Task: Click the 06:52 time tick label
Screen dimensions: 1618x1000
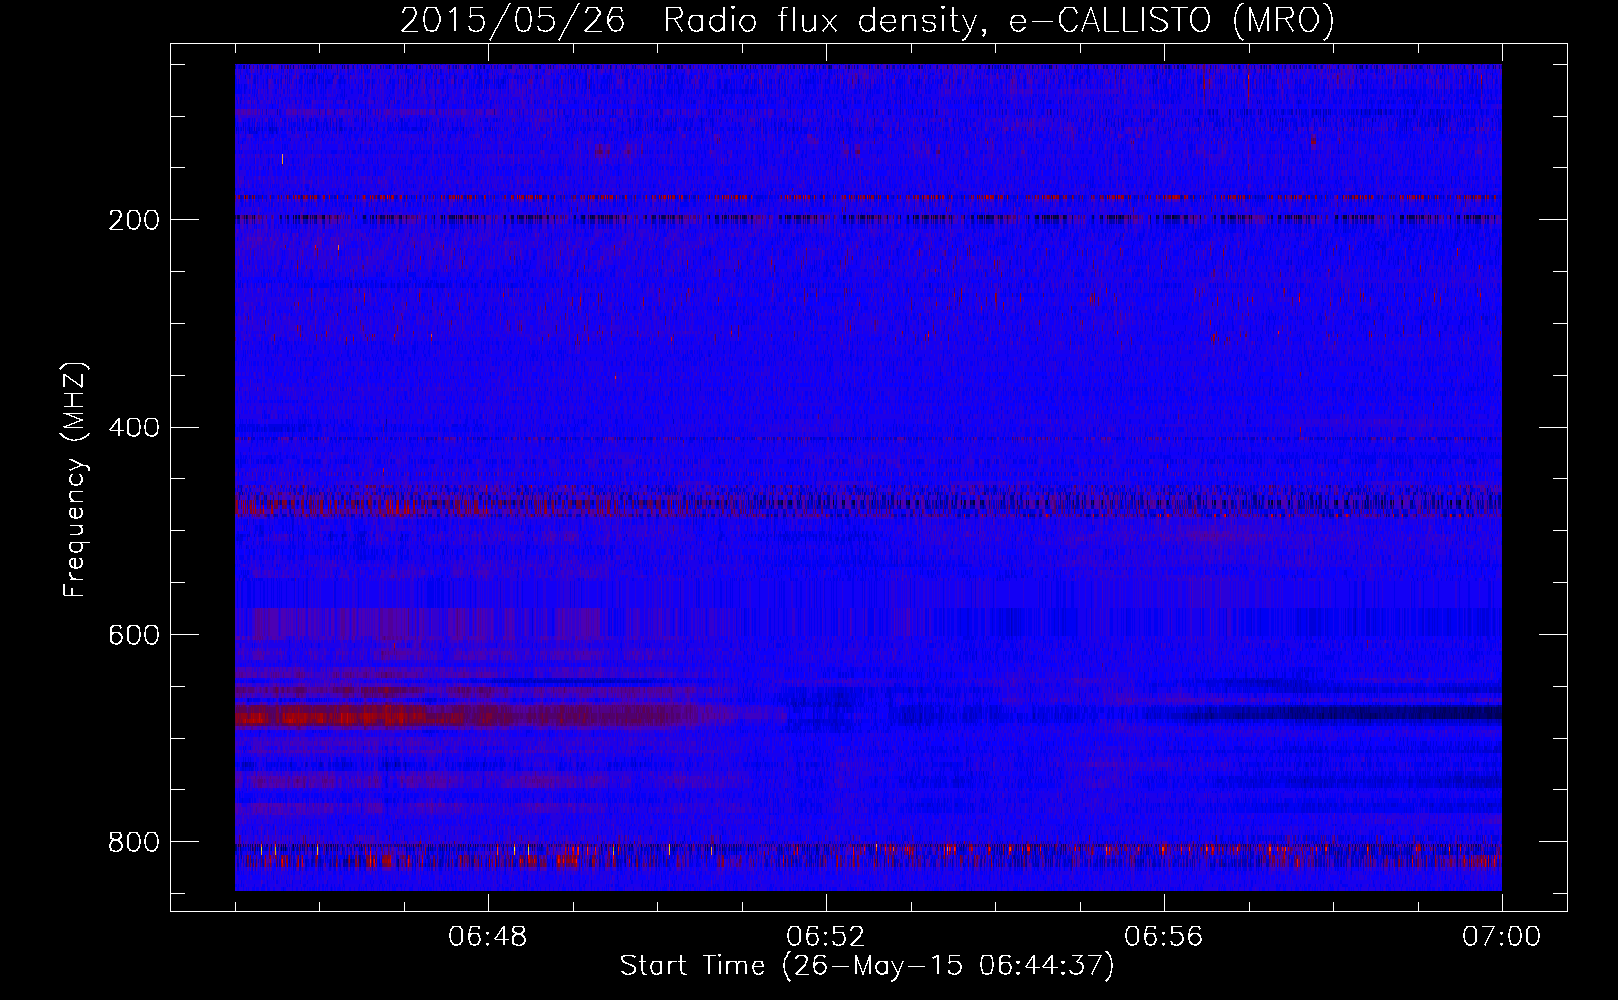Action: pos(826,937)
